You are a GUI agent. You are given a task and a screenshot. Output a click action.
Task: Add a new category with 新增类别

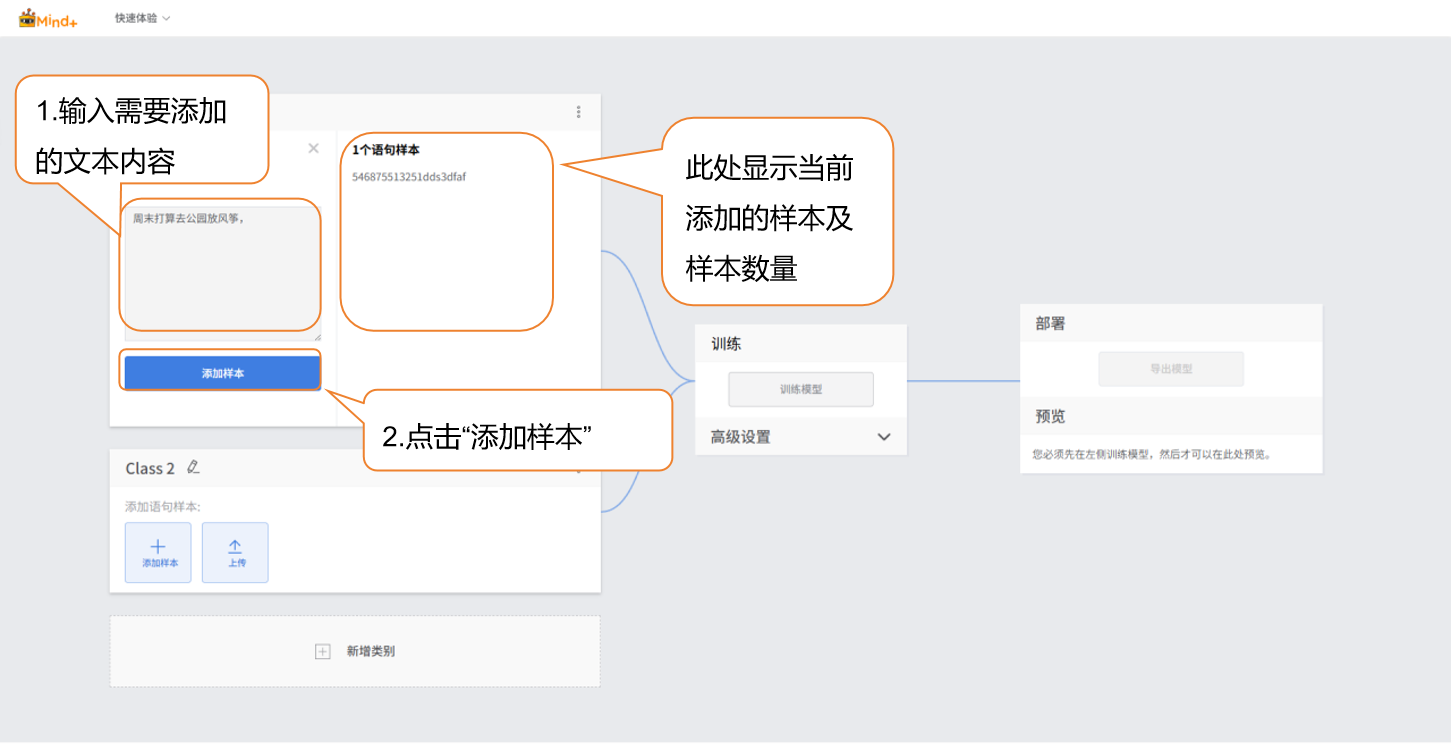point(356,651)
